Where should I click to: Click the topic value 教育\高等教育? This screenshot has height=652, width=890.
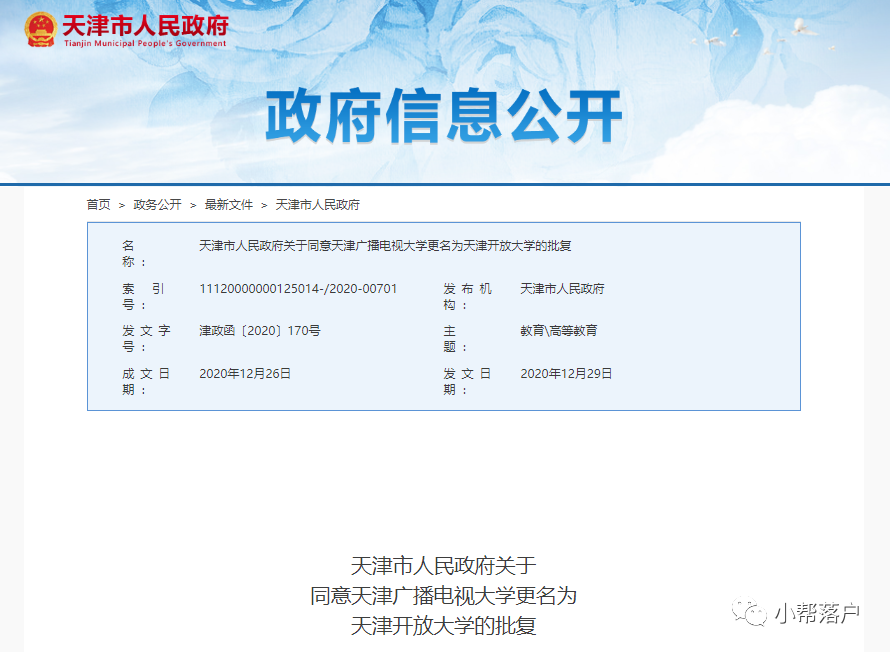click(558, 331)
